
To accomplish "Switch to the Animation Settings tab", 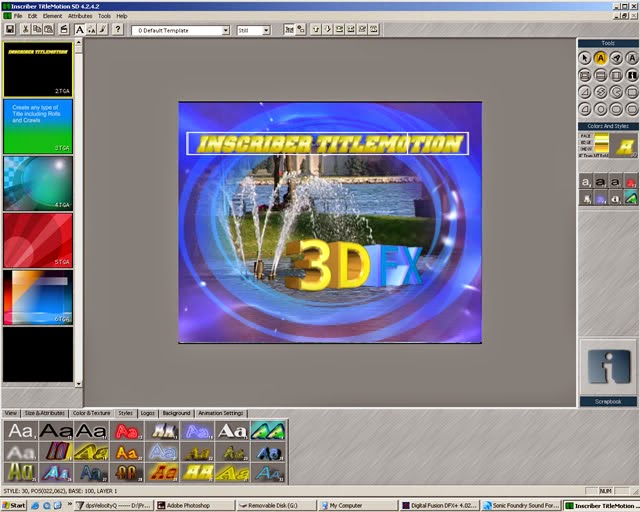I will tap(221, 413).
